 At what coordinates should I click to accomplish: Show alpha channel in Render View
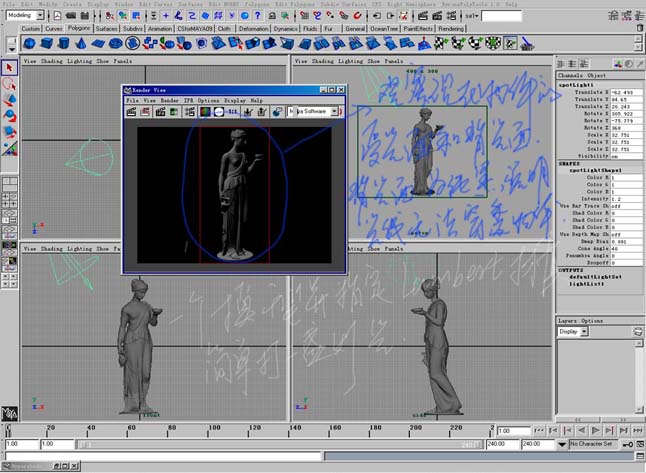pyautogui.click(x=219, y=112)
